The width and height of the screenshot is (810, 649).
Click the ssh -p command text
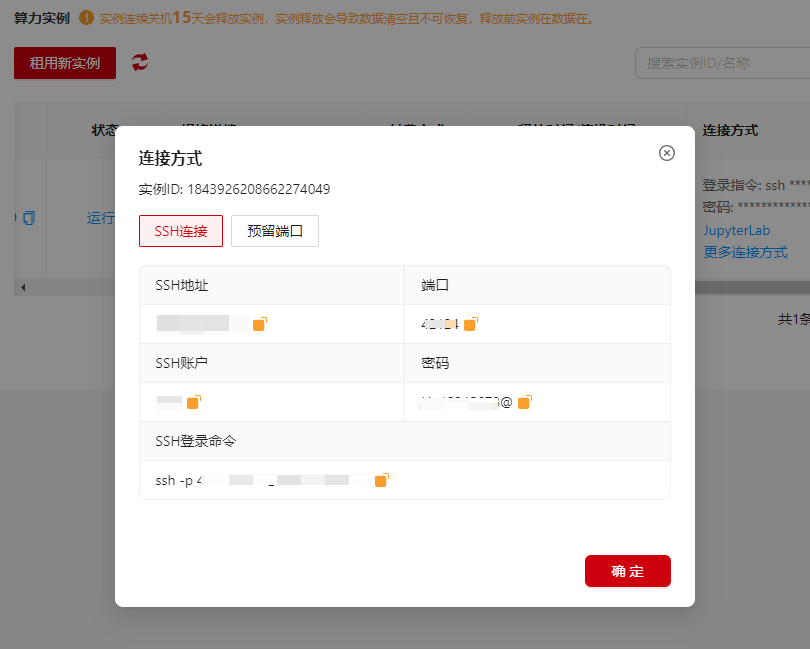point(263,480)
